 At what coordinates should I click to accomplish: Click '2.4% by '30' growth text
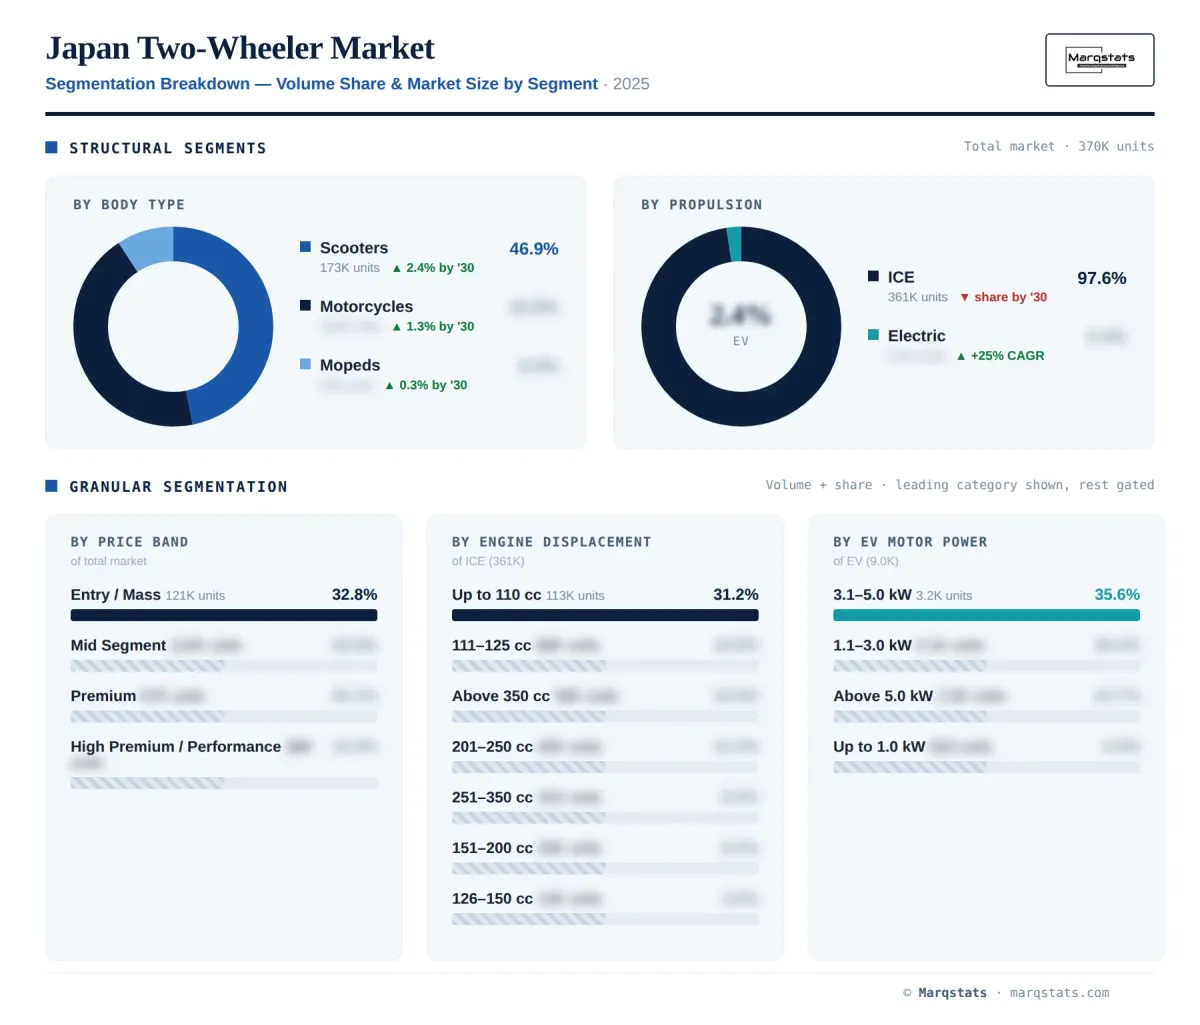(433, 268)
